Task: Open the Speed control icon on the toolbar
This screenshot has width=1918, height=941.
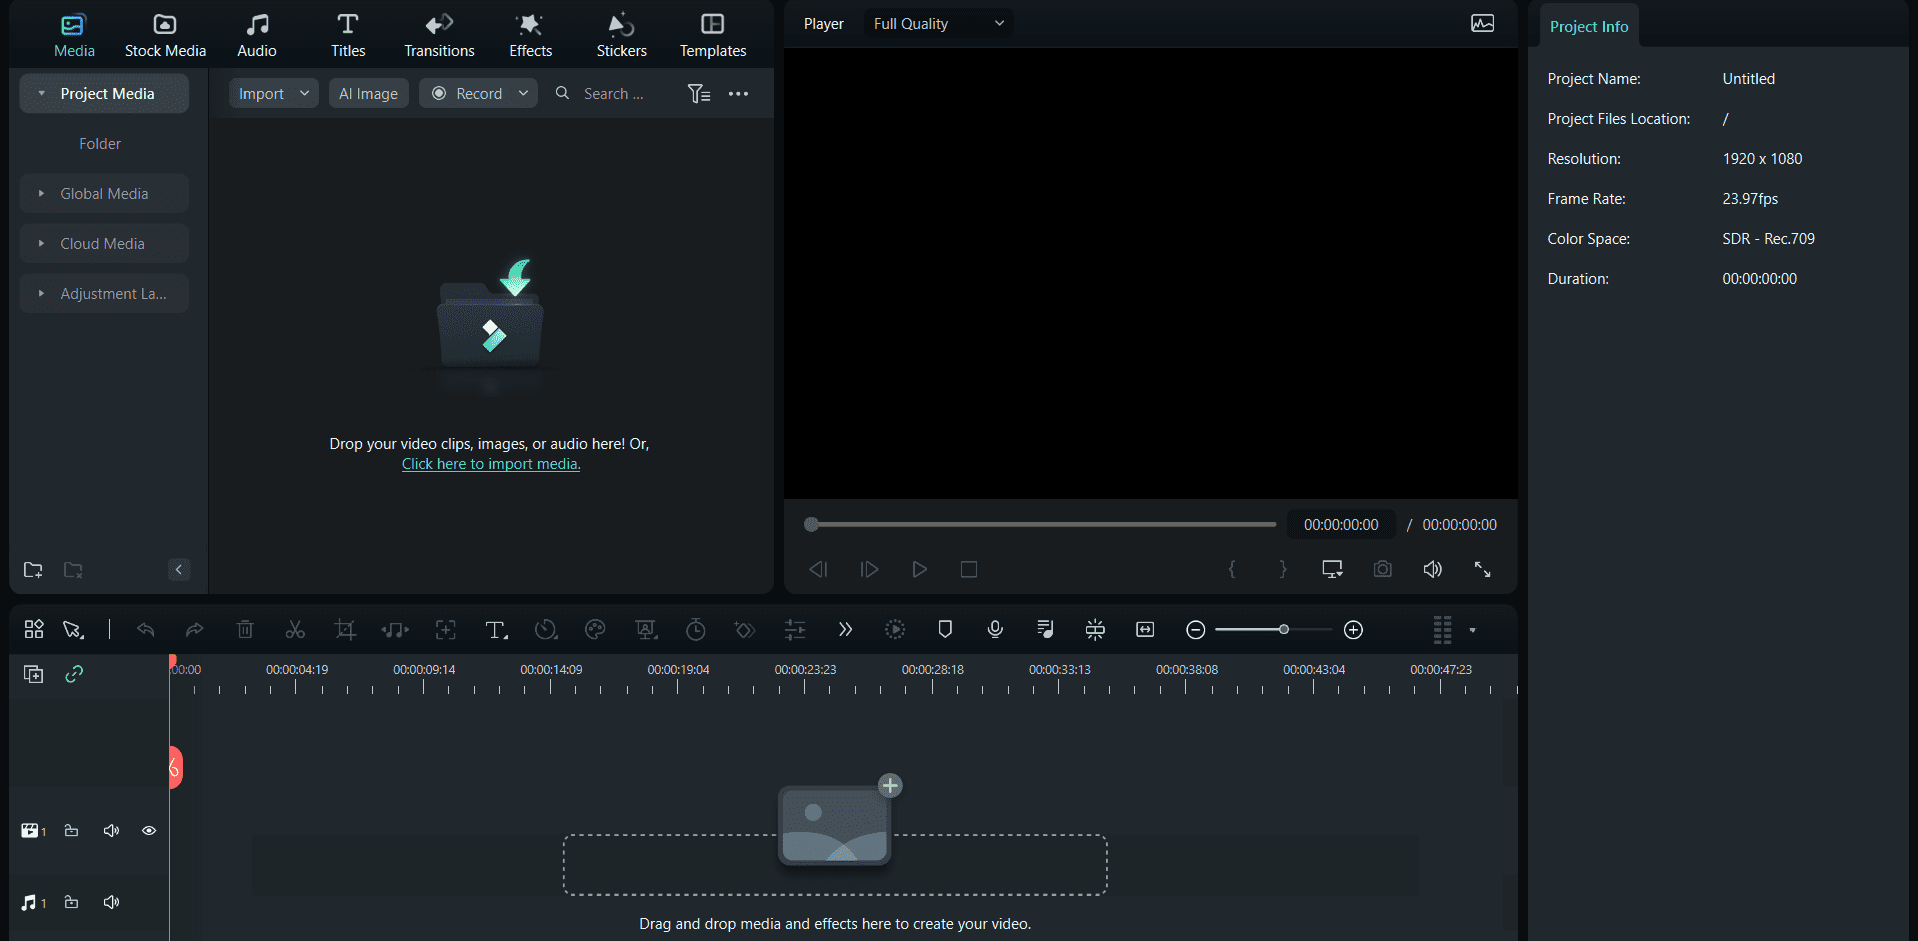Action: click(546, 630)
